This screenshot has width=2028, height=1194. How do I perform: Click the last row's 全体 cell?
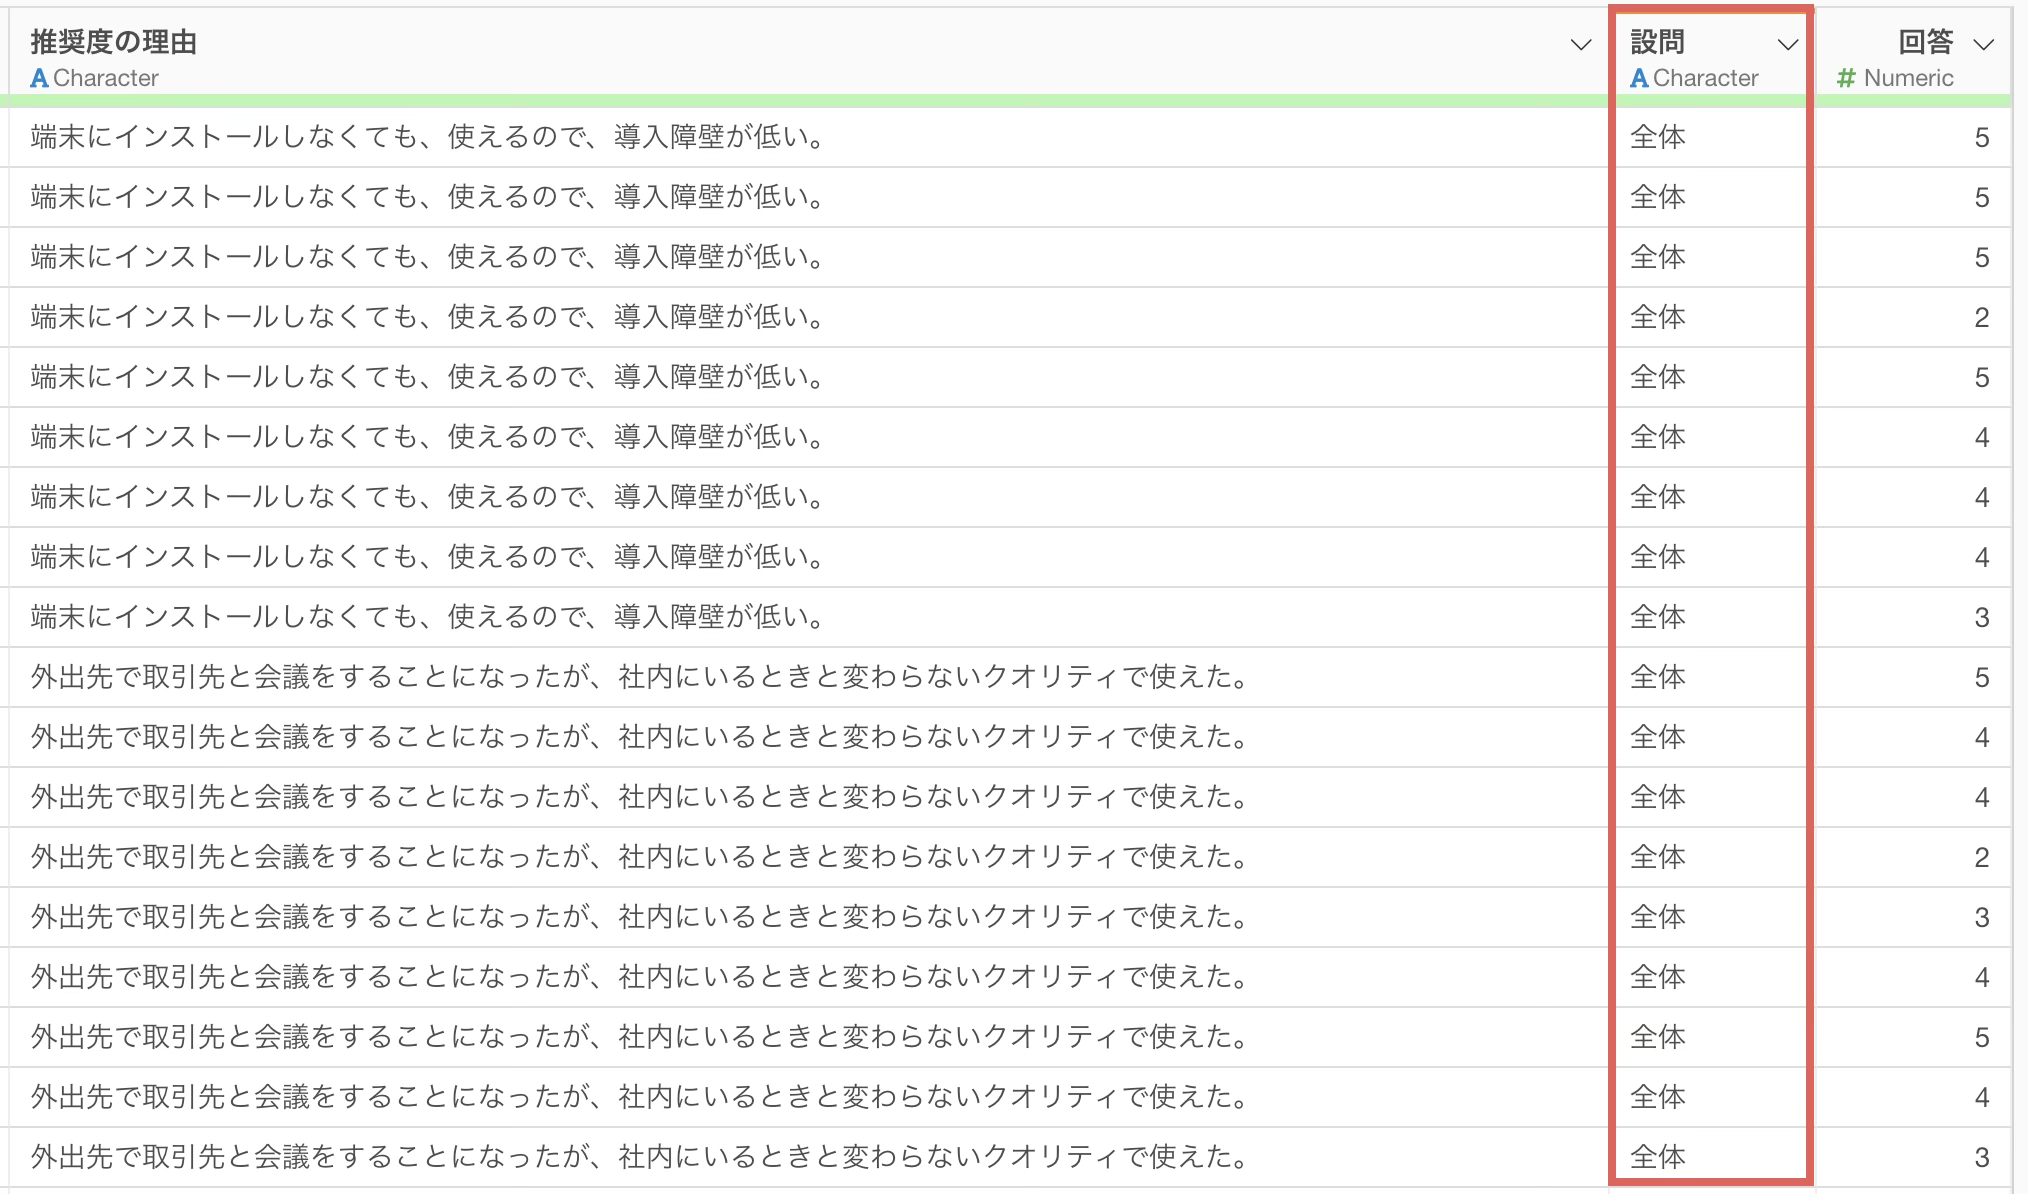1658,1157
